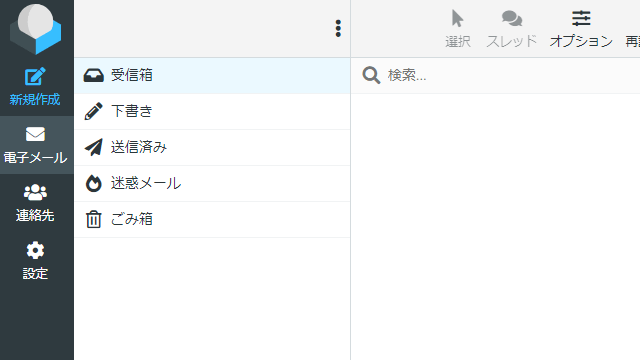This screenshot has height=360, width=640.
Task: Open 設定 settings
Action: click(x=36, y=261)
